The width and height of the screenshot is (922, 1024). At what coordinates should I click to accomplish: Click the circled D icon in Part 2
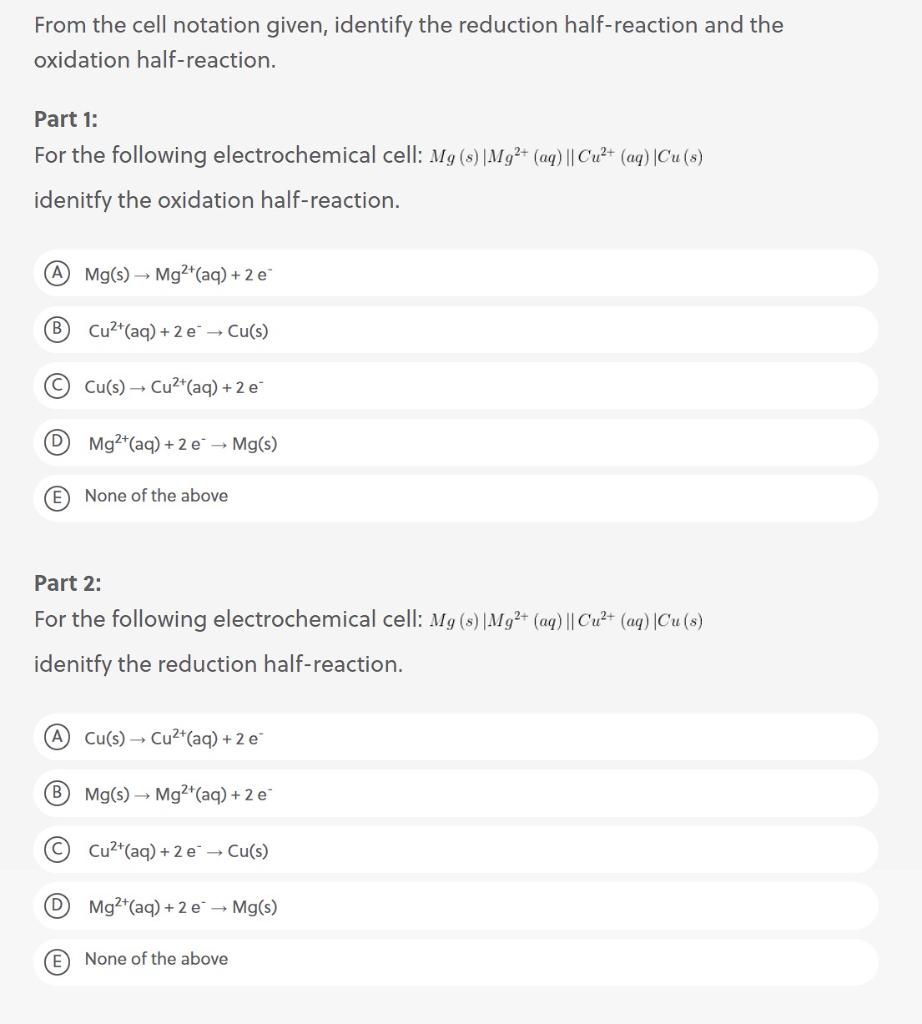point(57,906)
